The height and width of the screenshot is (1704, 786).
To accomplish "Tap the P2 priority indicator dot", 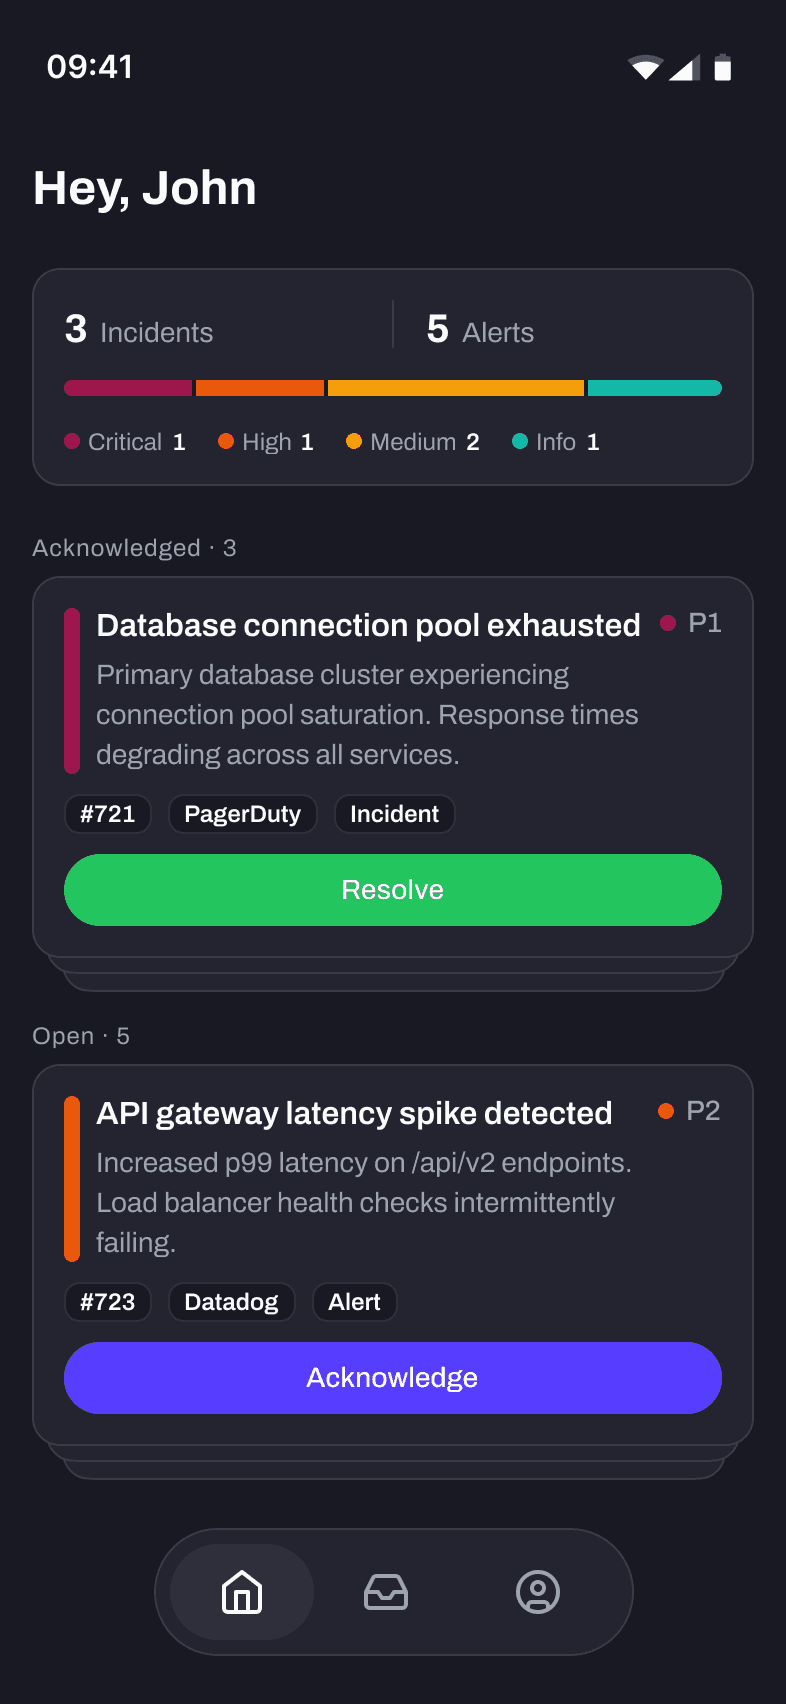I will click(666, 1112).
